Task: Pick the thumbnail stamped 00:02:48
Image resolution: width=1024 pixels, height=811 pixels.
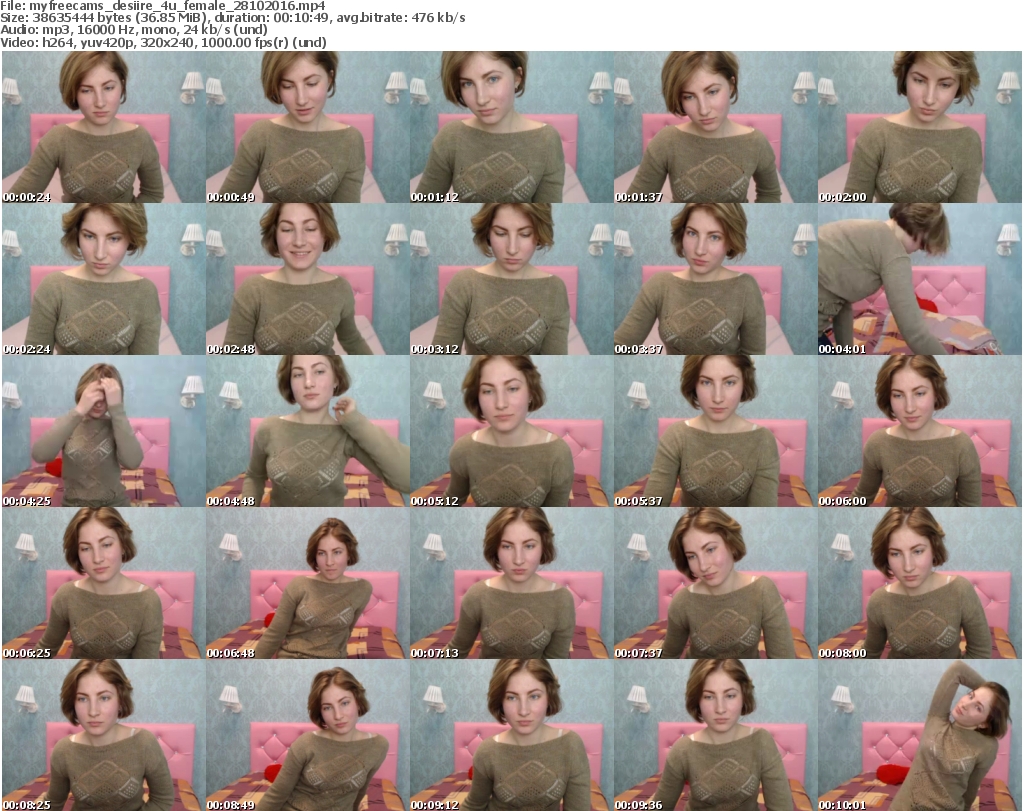Action: [x=308, y=279]
